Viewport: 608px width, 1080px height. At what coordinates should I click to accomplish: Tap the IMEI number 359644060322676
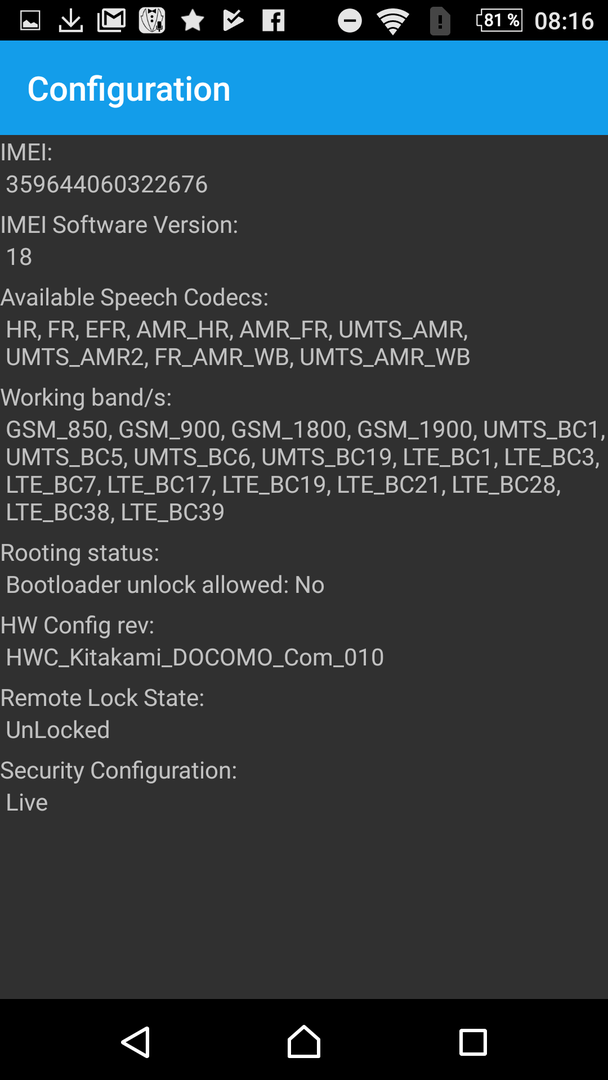click(x=107, y=185)
